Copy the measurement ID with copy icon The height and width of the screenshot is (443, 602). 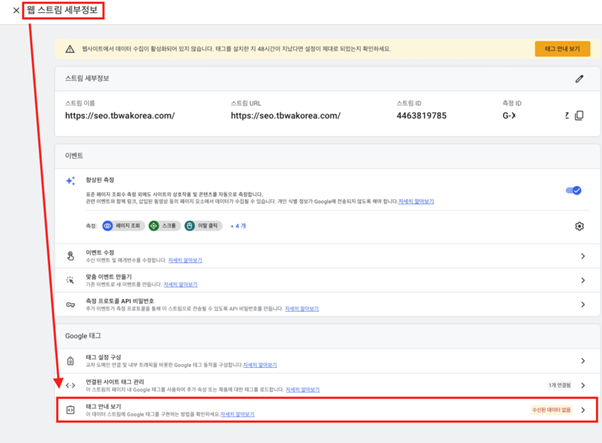tap(579, 116)
